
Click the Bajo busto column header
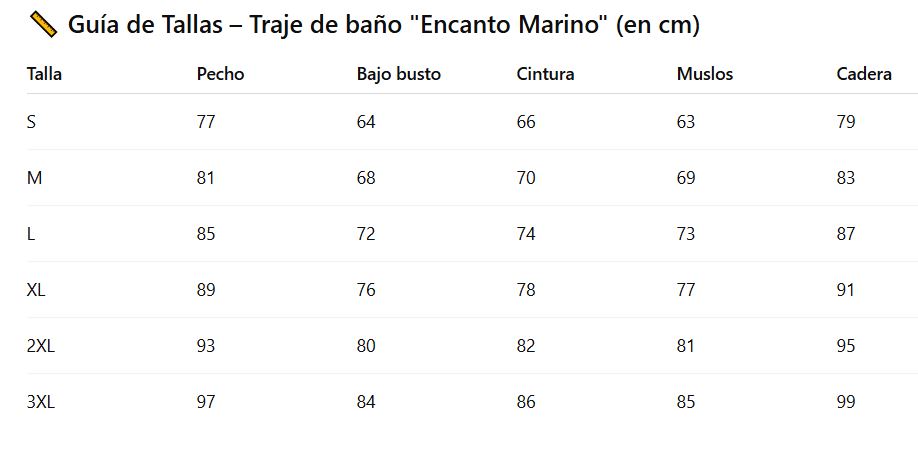coord(398,74)
